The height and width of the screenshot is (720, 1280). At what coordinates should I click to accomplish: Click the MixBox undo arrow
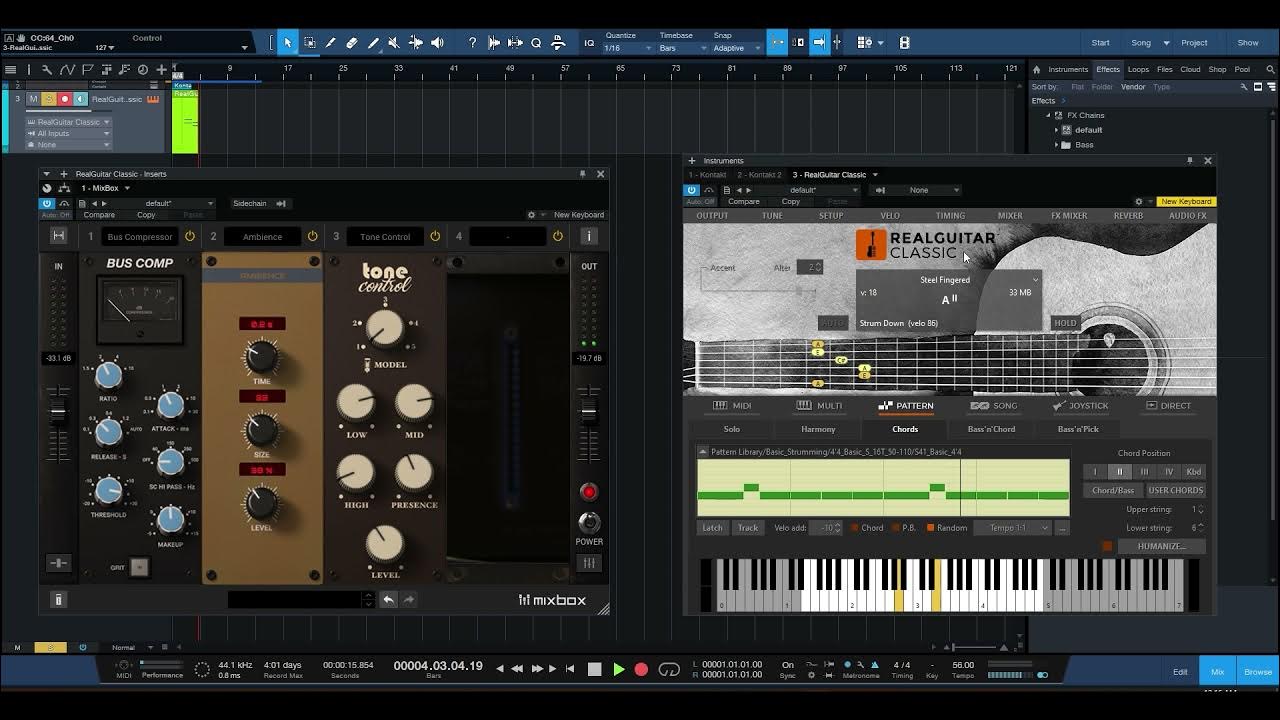pos(389,599)
